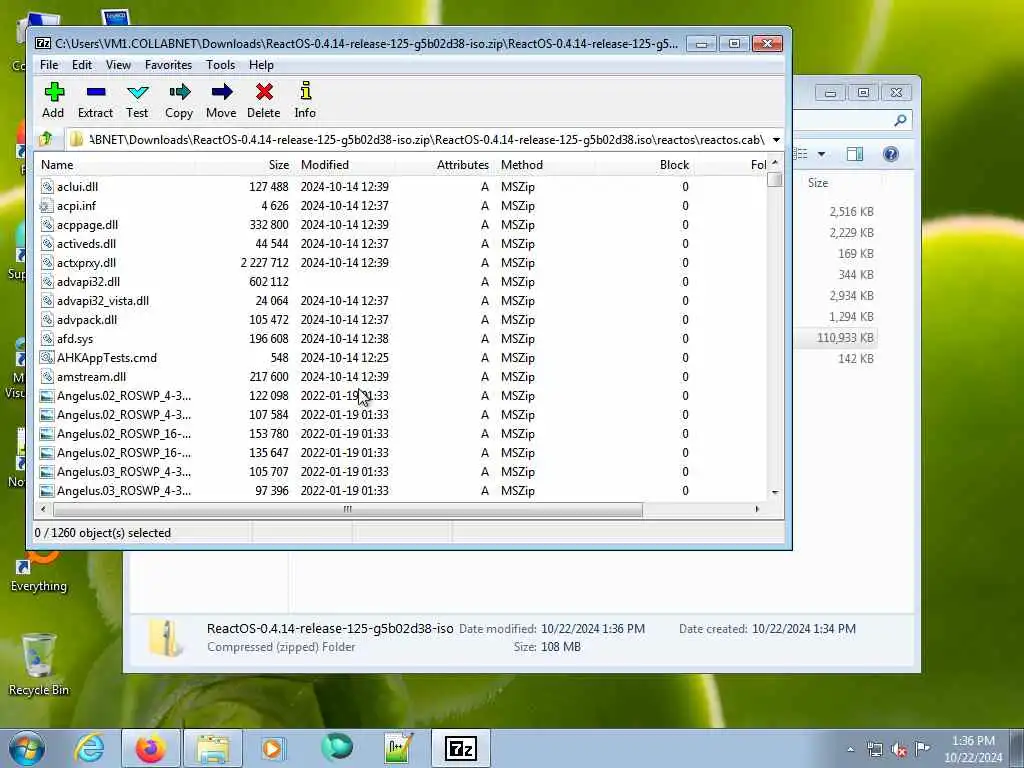Screen dimensions: 1024x768
Task: Click the vertical scrollbar down arrow
Action: [x=775, y=492]
